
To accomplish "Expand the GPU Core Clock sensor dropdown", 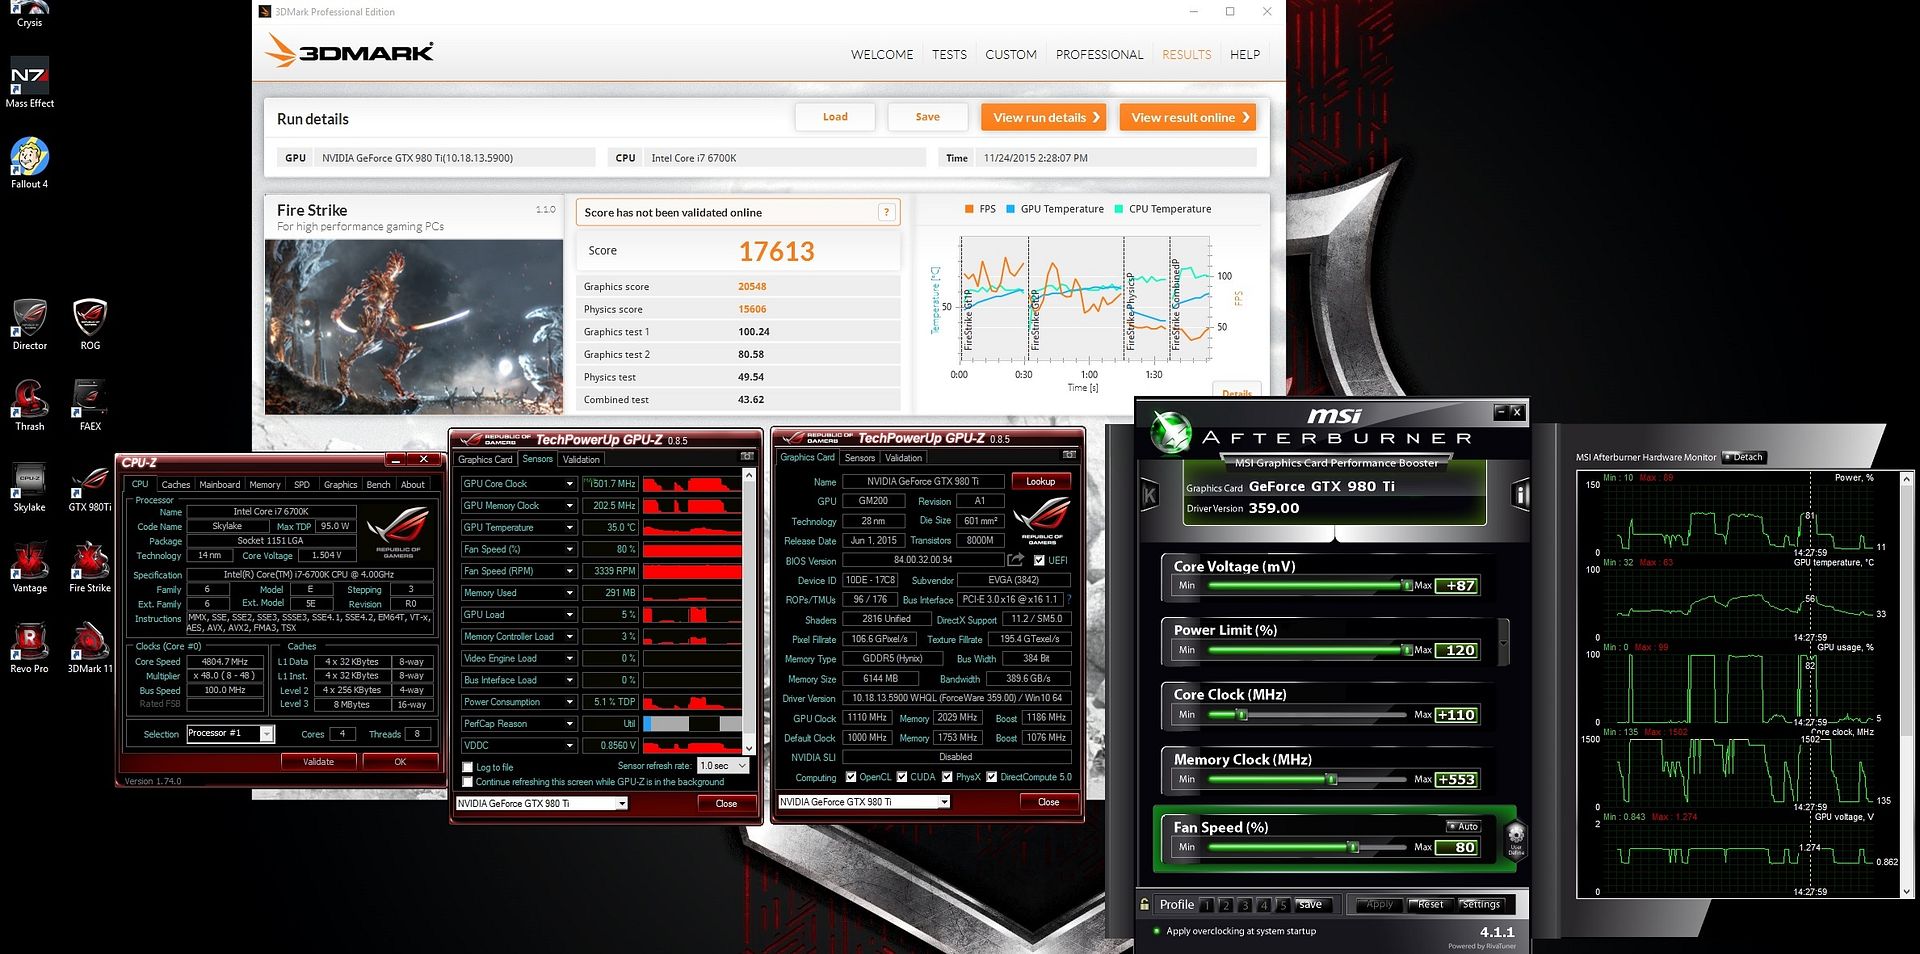I will (570, 484).
